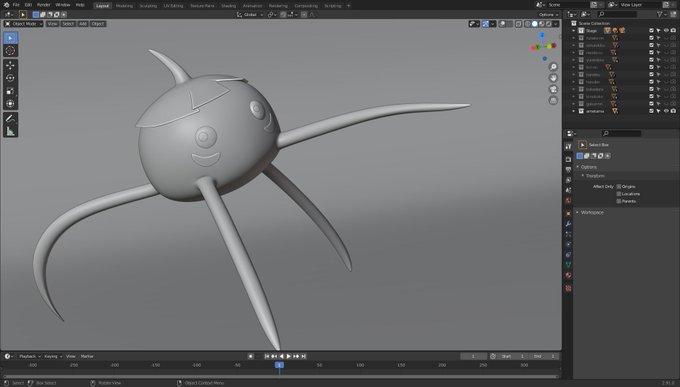Viewport: 680px width, 387px height.
Task: Activate the Scale tool
Action: [x=10, y=91]
